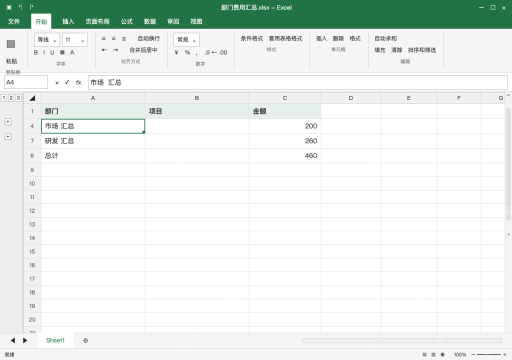
Task: Open the Name Box showing A4
Action: pyautogui.click(x=26, y=82)
